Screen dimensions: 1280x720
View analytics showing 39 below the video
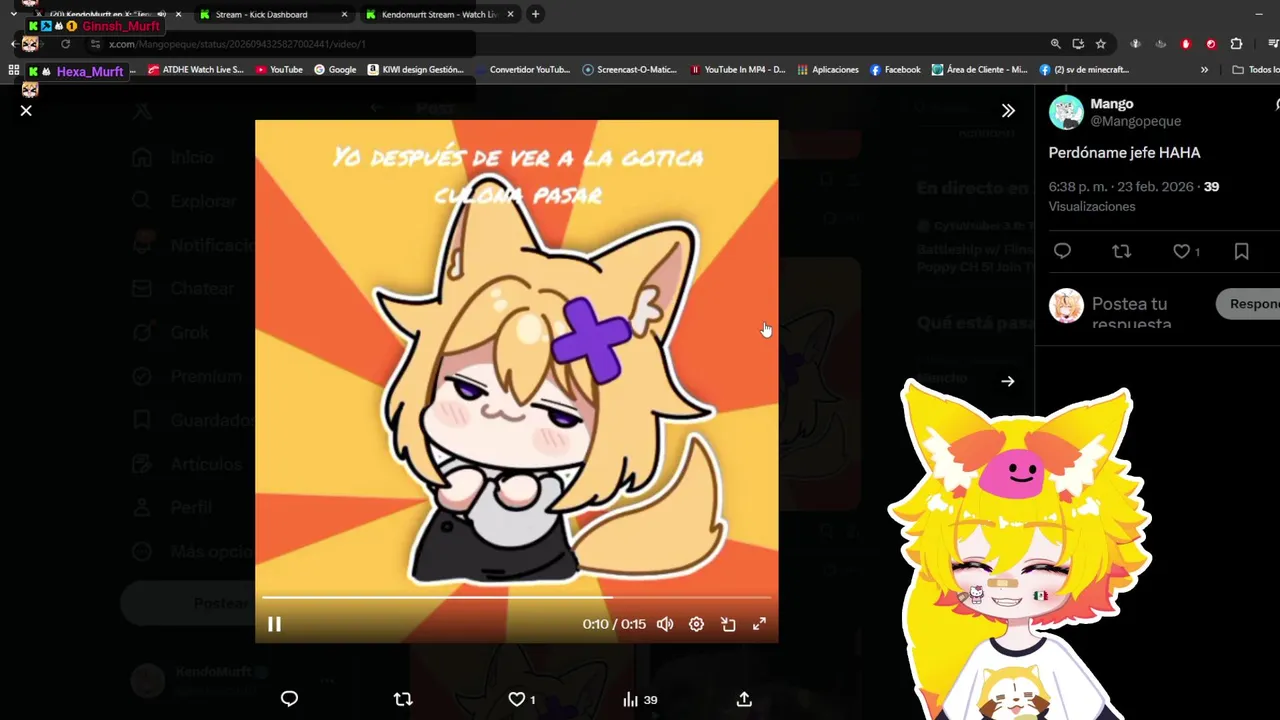click(640, 699)
